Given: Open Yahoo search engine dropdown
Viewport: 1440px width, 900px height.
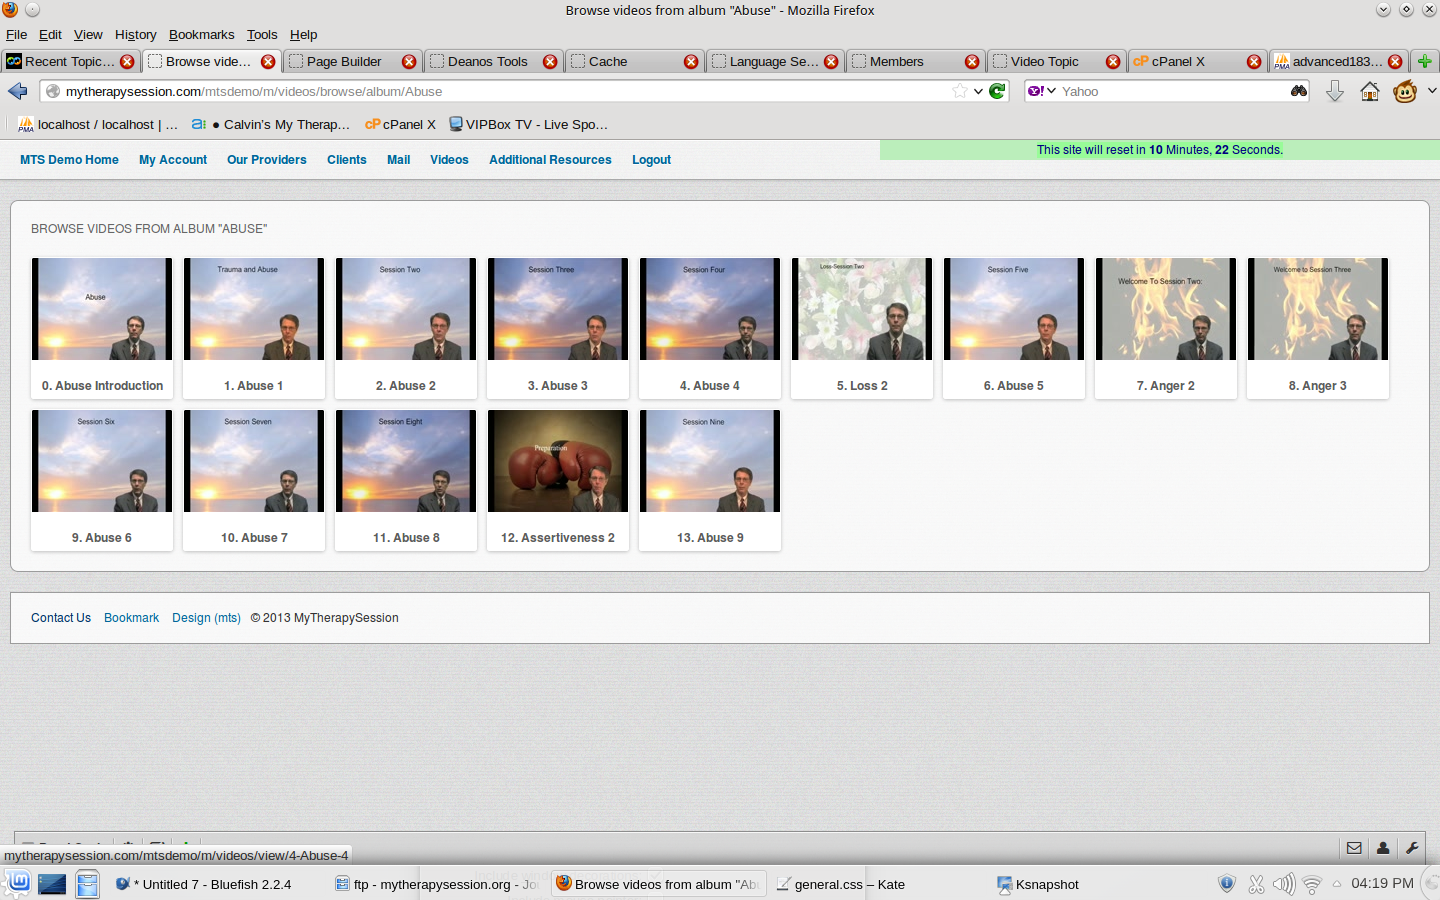Looking at the screenshot, I should (x=1042, y=91).
